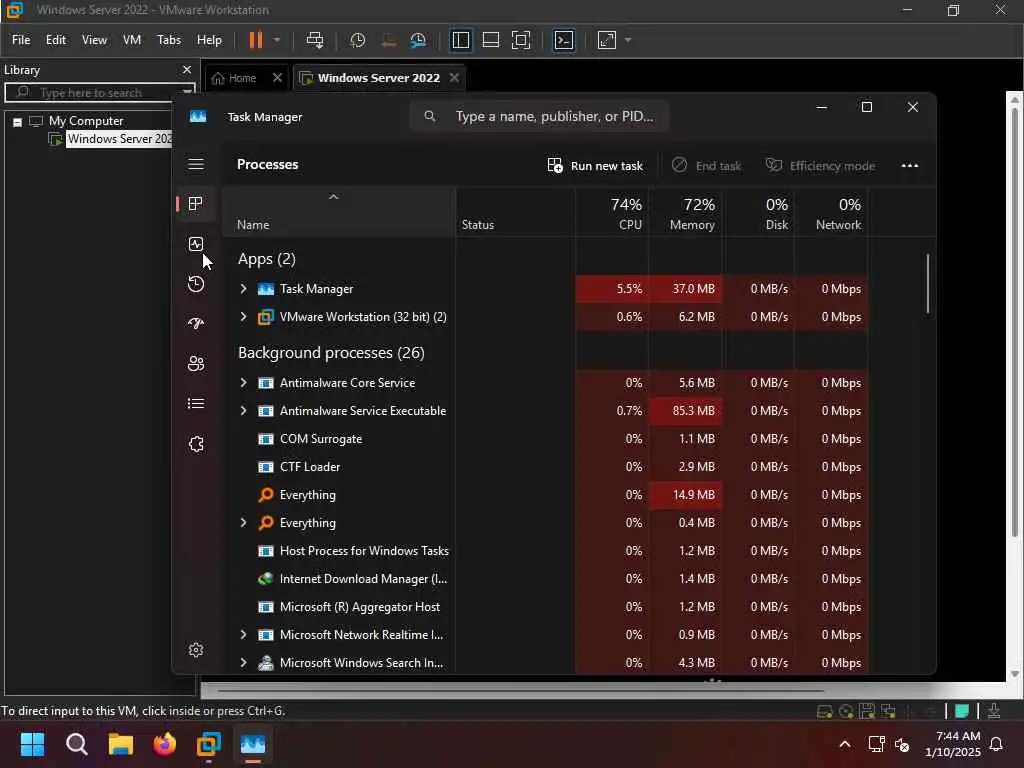The image size is (1024, 768).
Task: Open Startup apps page in sidebar
Action: (x=196, y=323)
